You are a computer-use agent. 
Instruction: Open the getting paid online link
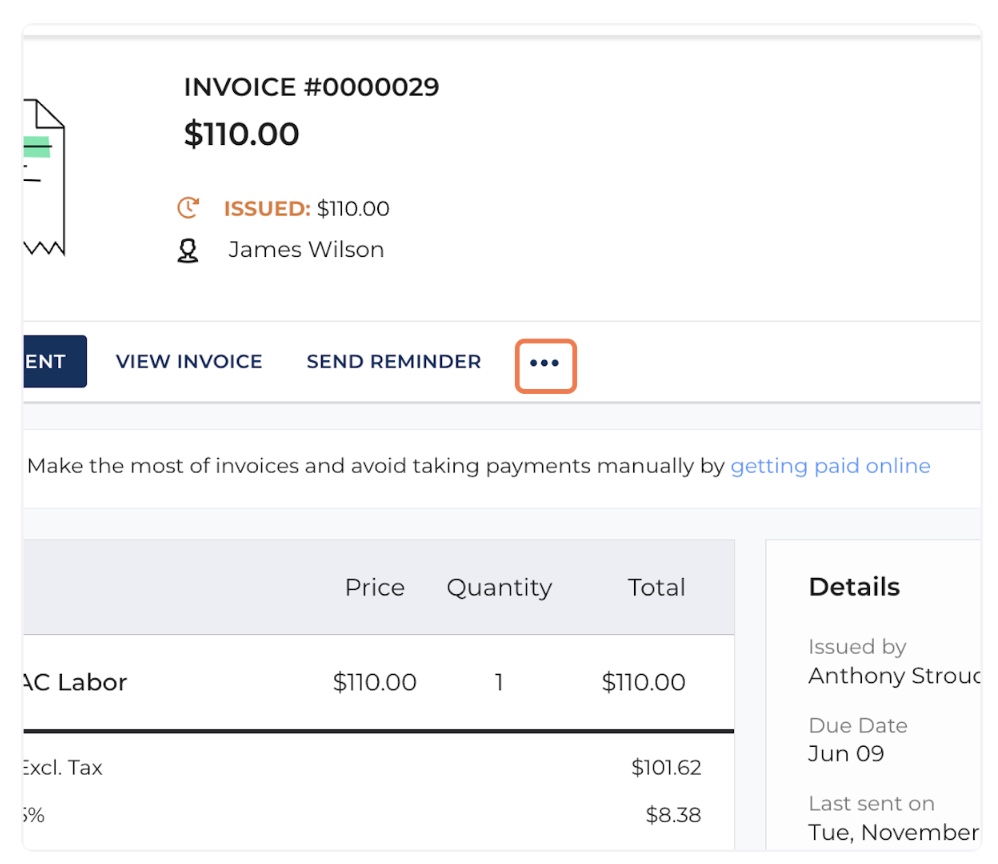tap(830, 466)
